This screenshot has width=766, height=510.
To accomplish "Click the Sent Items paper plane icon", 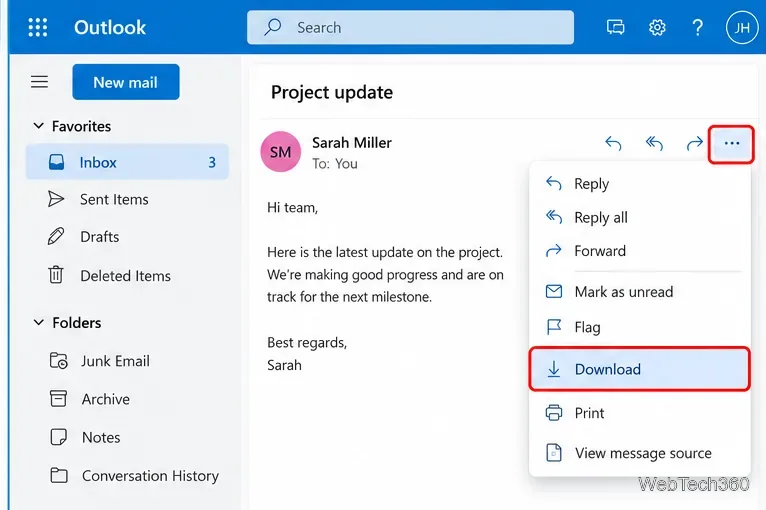I will 56,199.
